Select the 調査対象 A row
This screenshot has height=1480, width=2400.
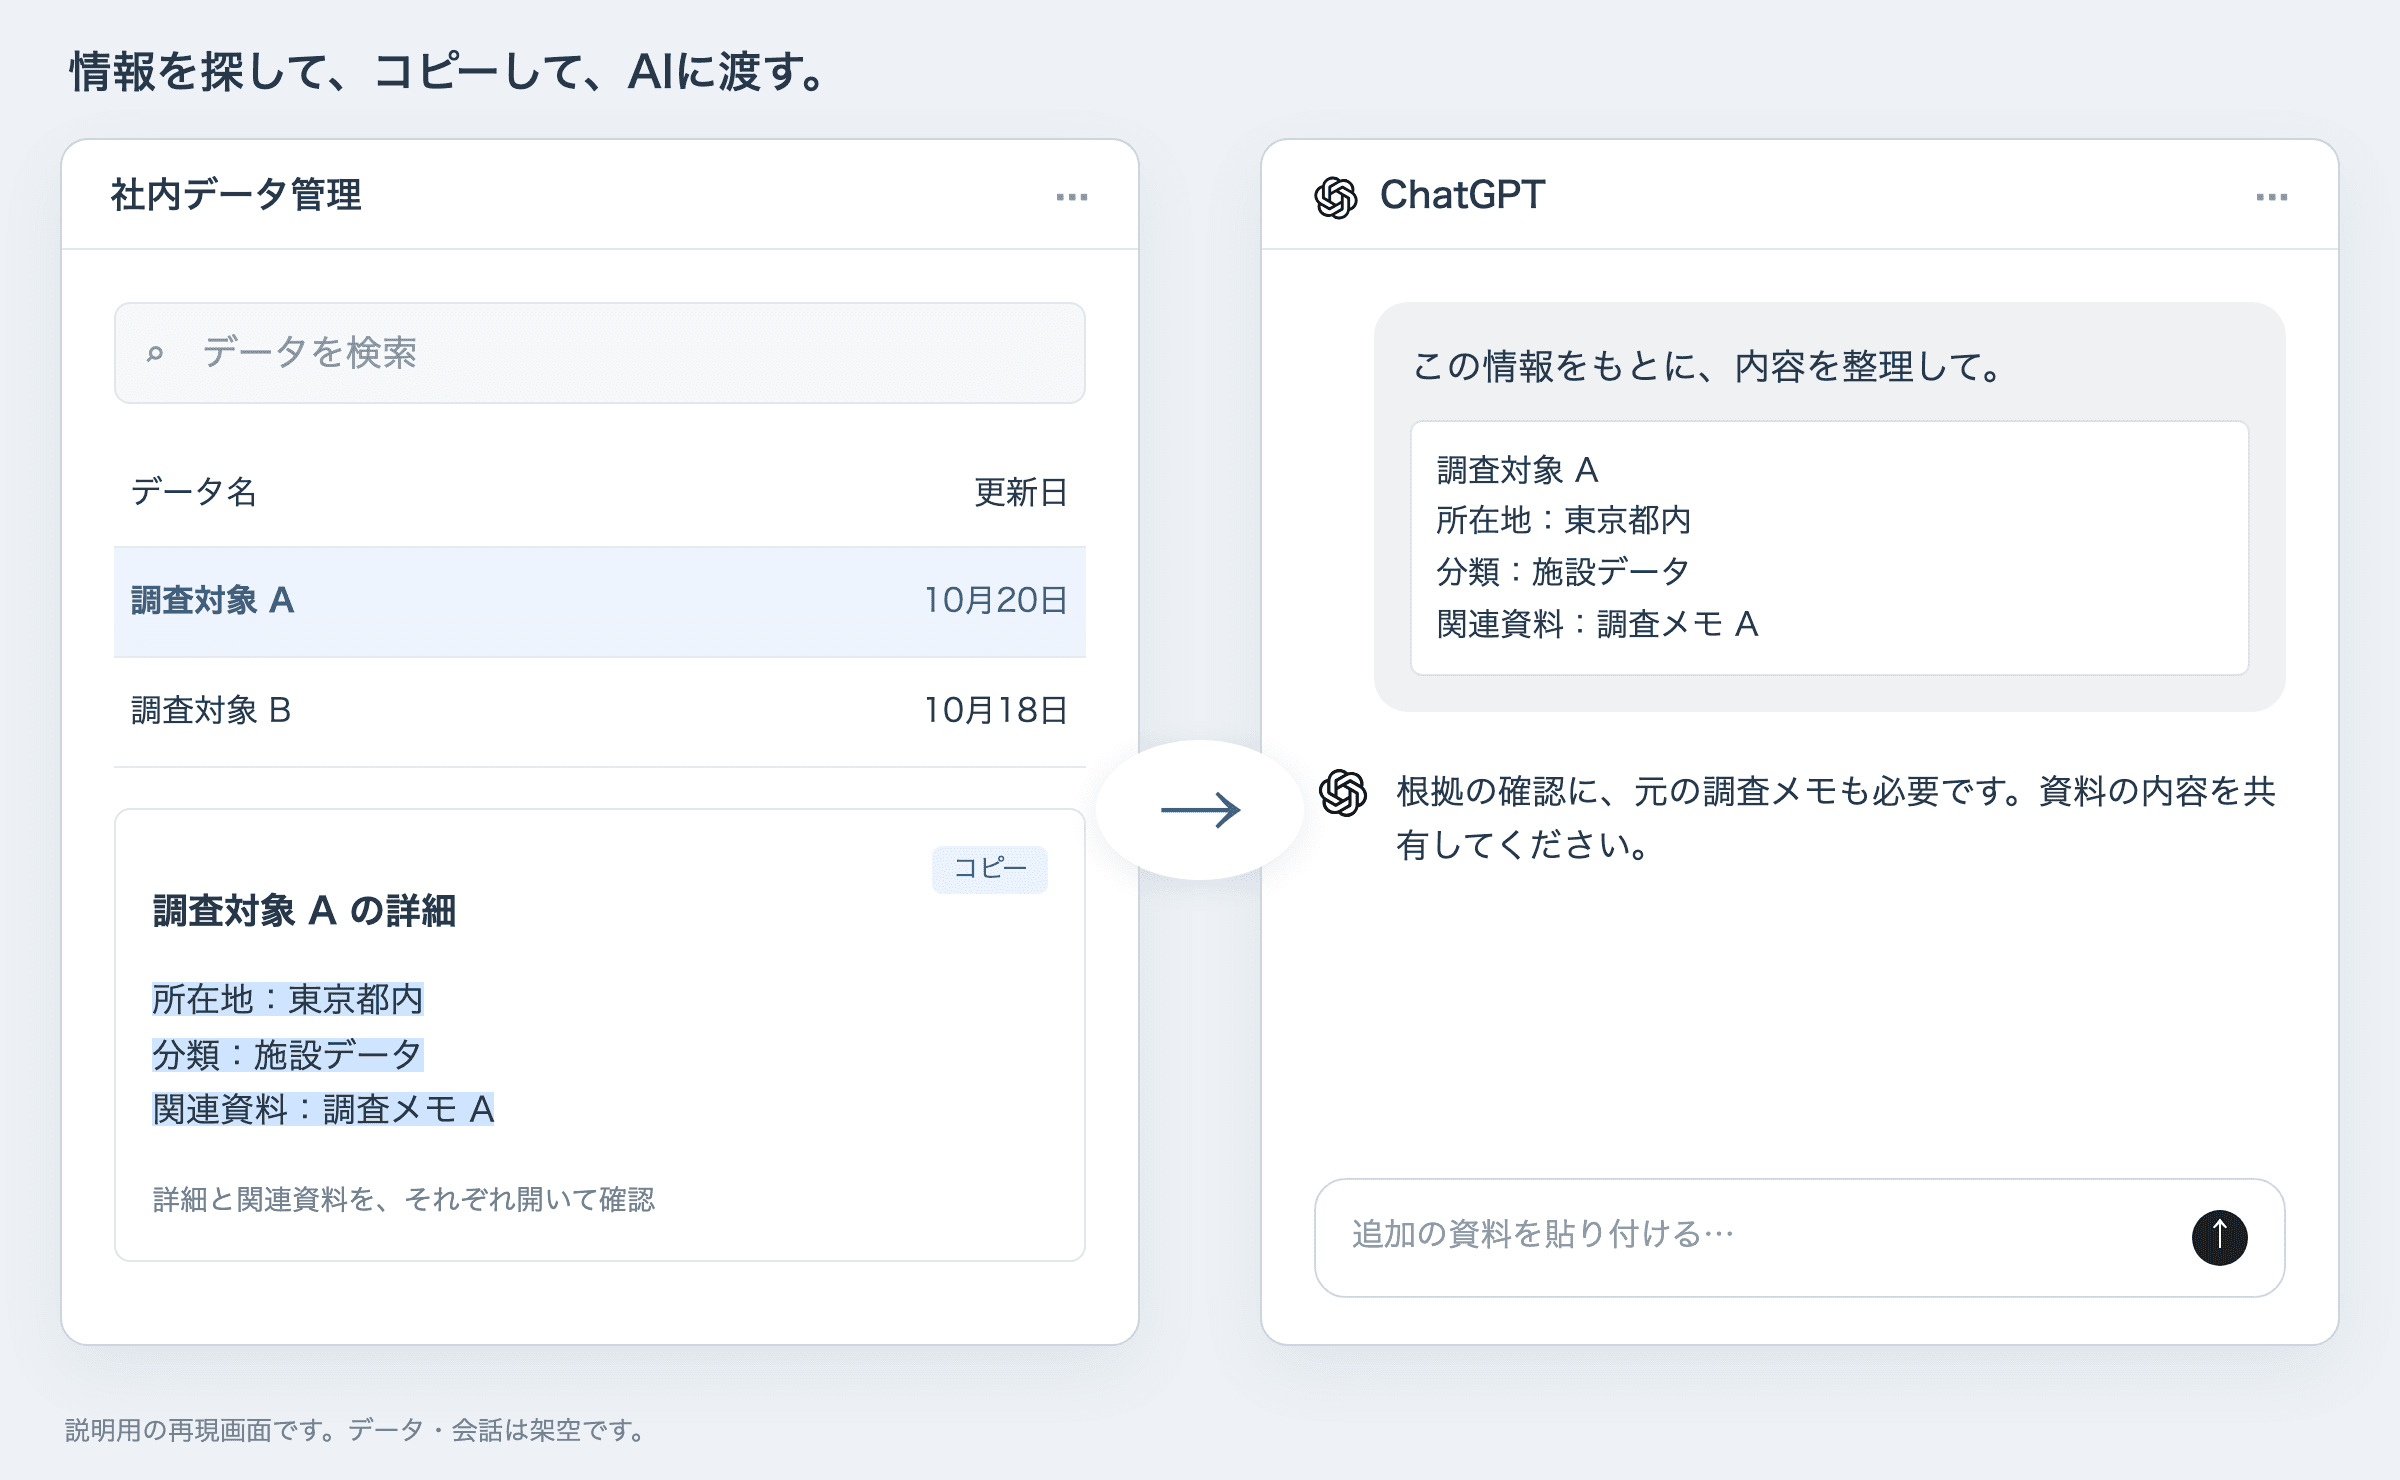600,601
